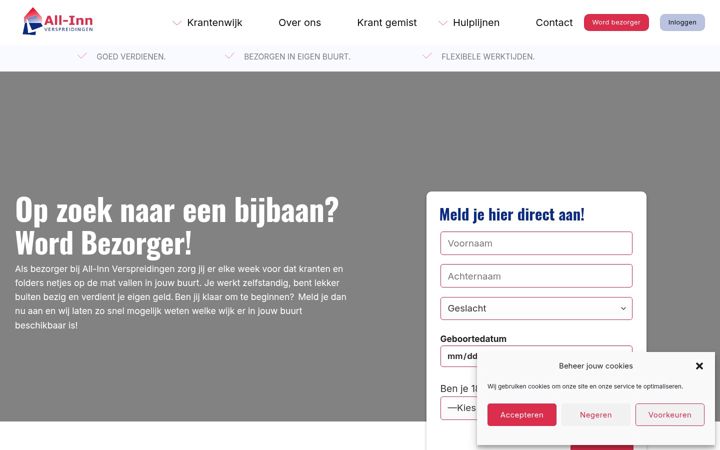720x450 pixels.
Task: Accept cookies with the Accepteren button
Action: [x=522, y=415]
